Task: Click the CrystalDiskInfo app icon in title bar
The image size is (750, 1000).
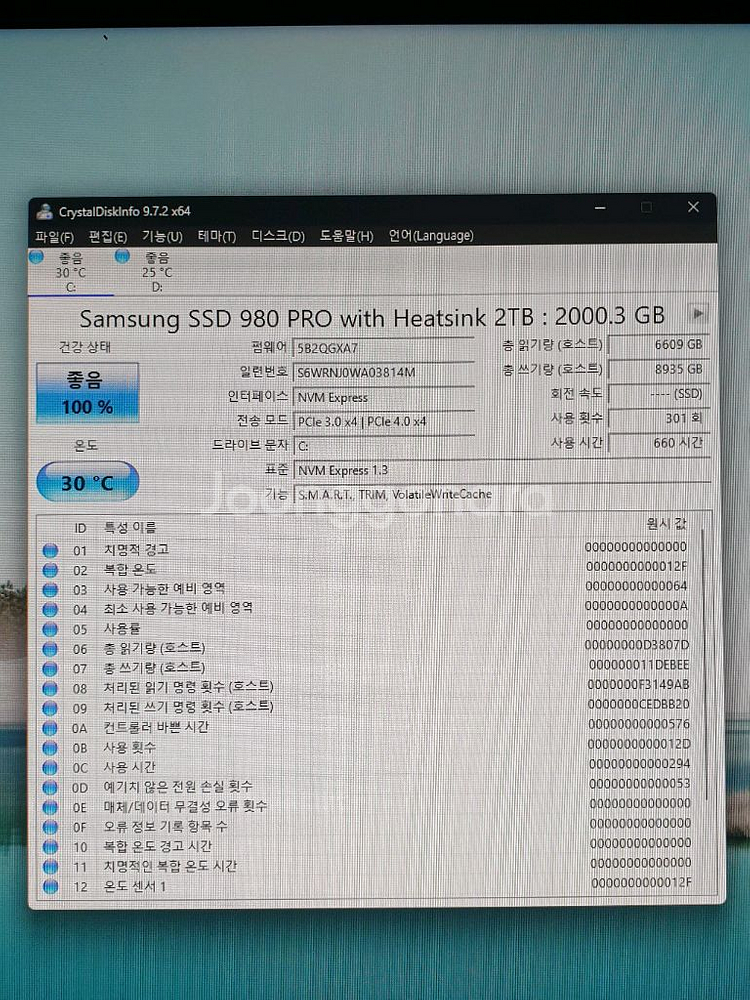Action: (44, 211)
